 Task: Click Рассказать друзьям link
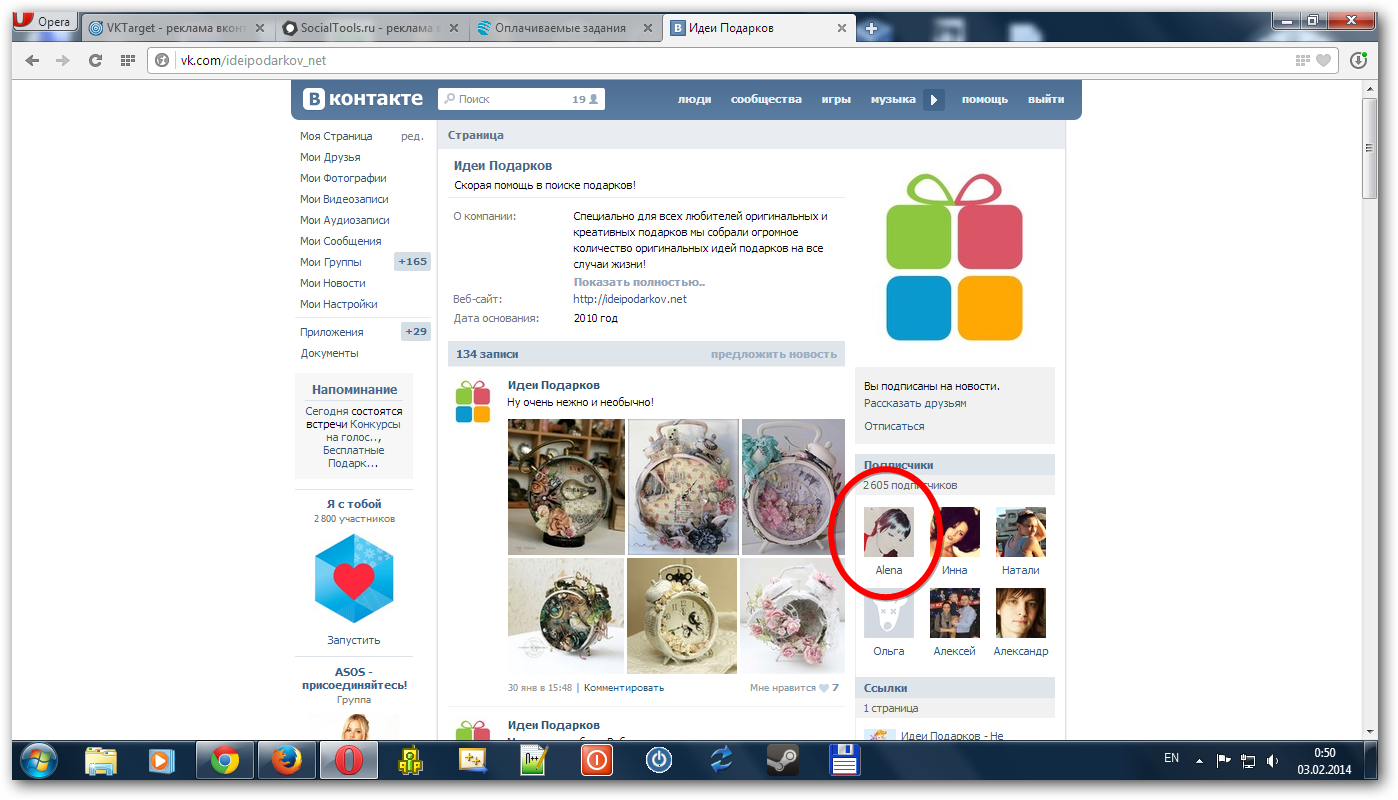[915, 403]
